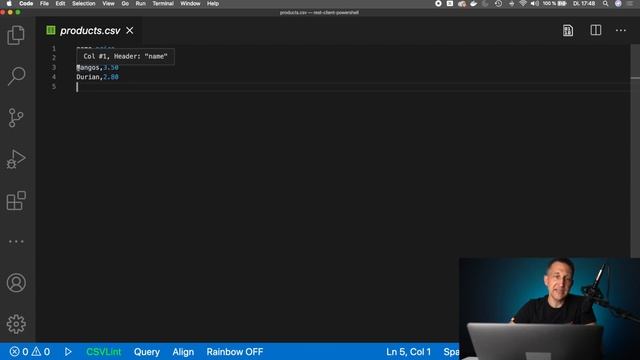This screenshot has width=640, height=360.
Task: Open Query from the status bar
Action: [147, 352]
